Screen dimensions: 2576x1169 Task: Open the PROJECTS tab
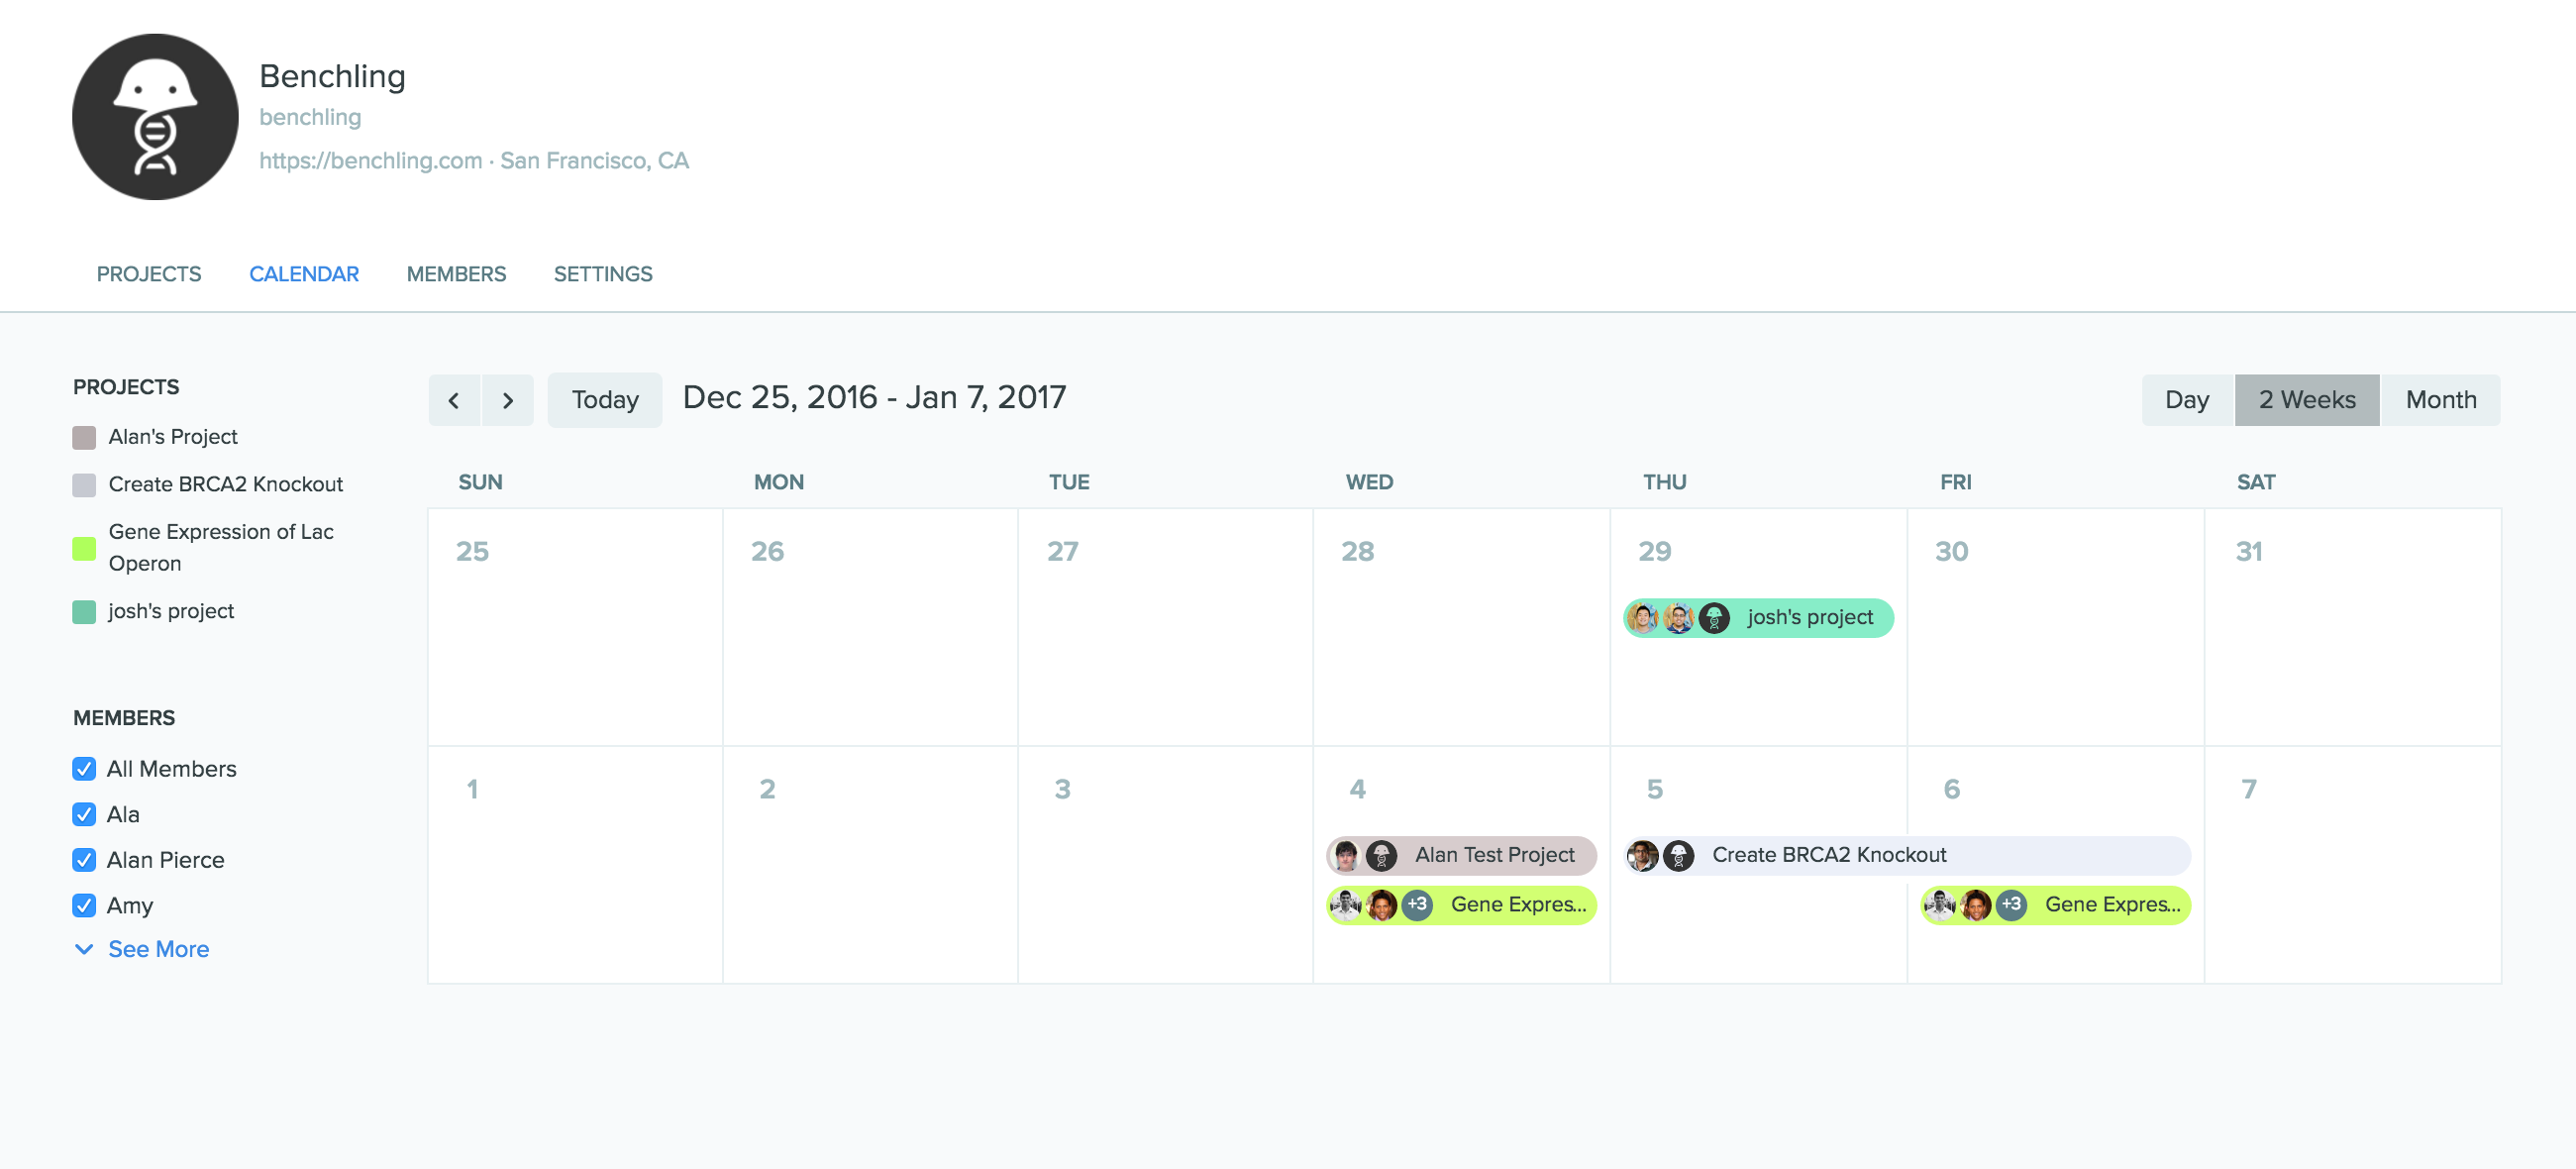pyautogui.click(x=150, y=274)
